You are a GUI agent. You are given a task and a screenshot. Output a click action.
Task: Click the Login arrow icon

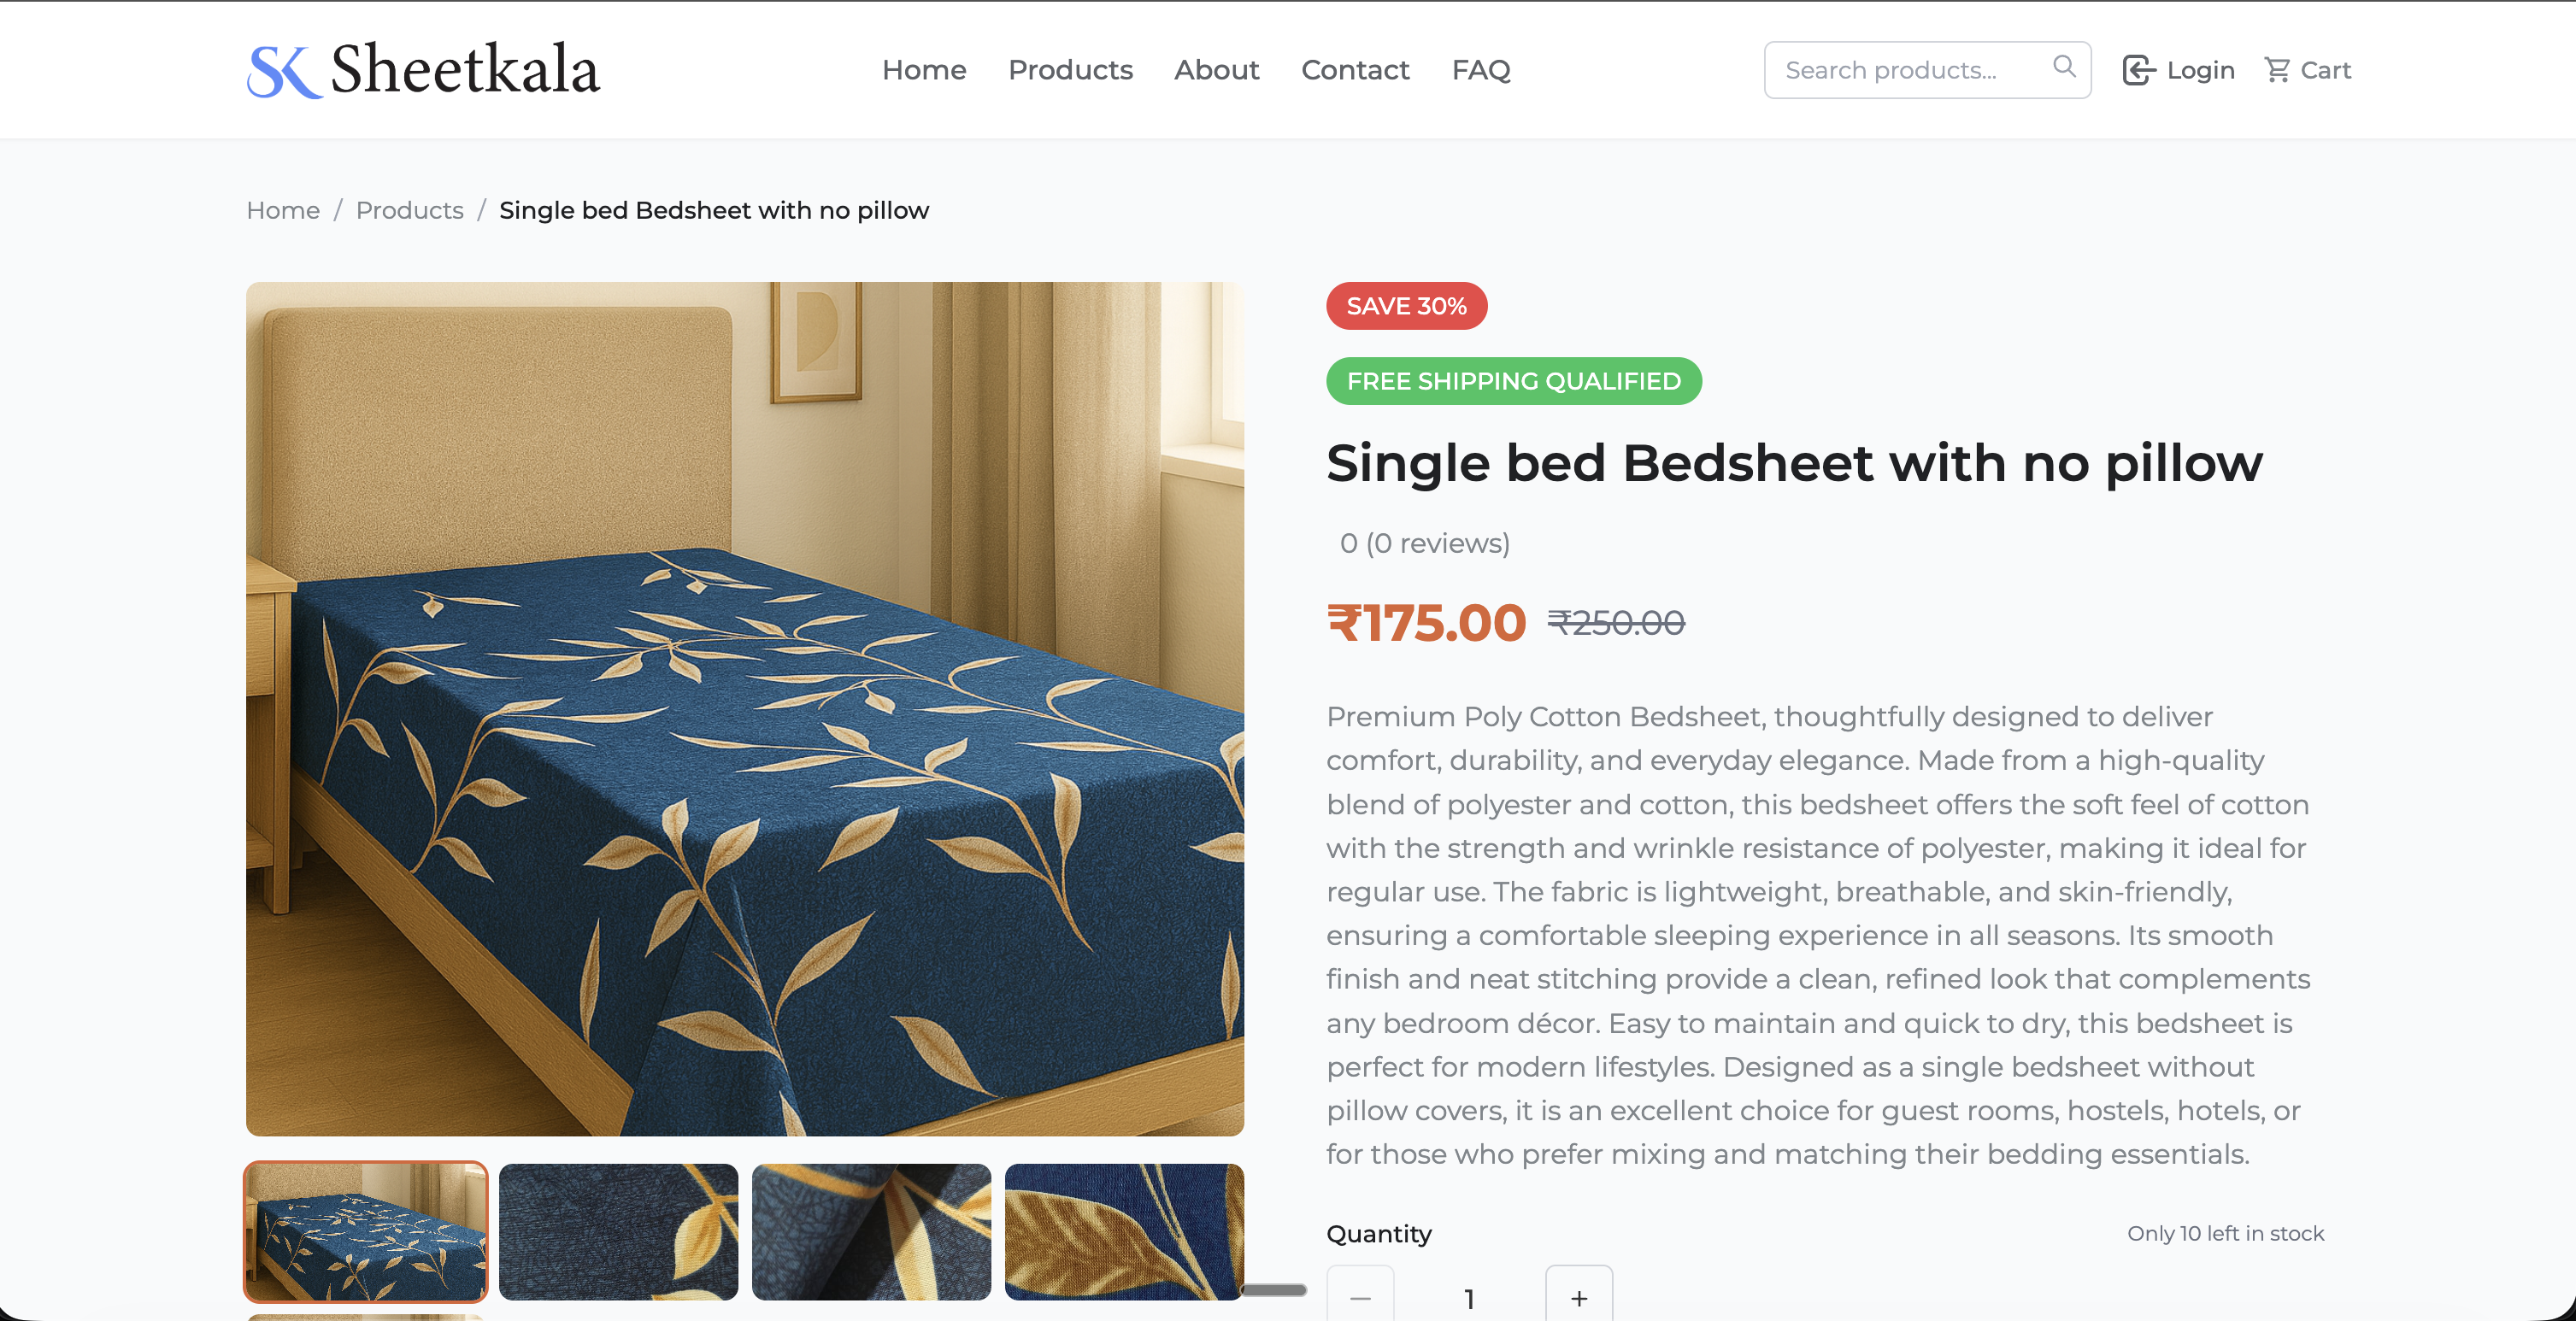(x=2137, y=70)
